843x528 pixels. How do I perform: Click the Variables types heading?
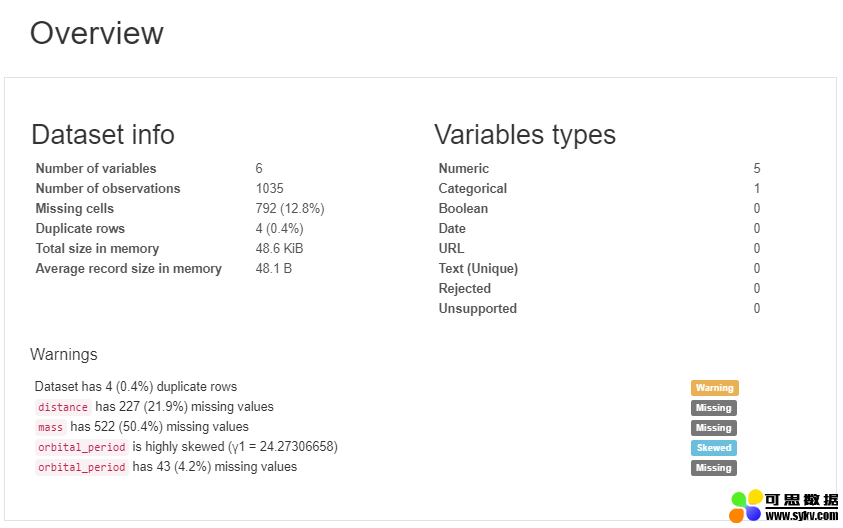pyautogui.click(x=525, y=134)
